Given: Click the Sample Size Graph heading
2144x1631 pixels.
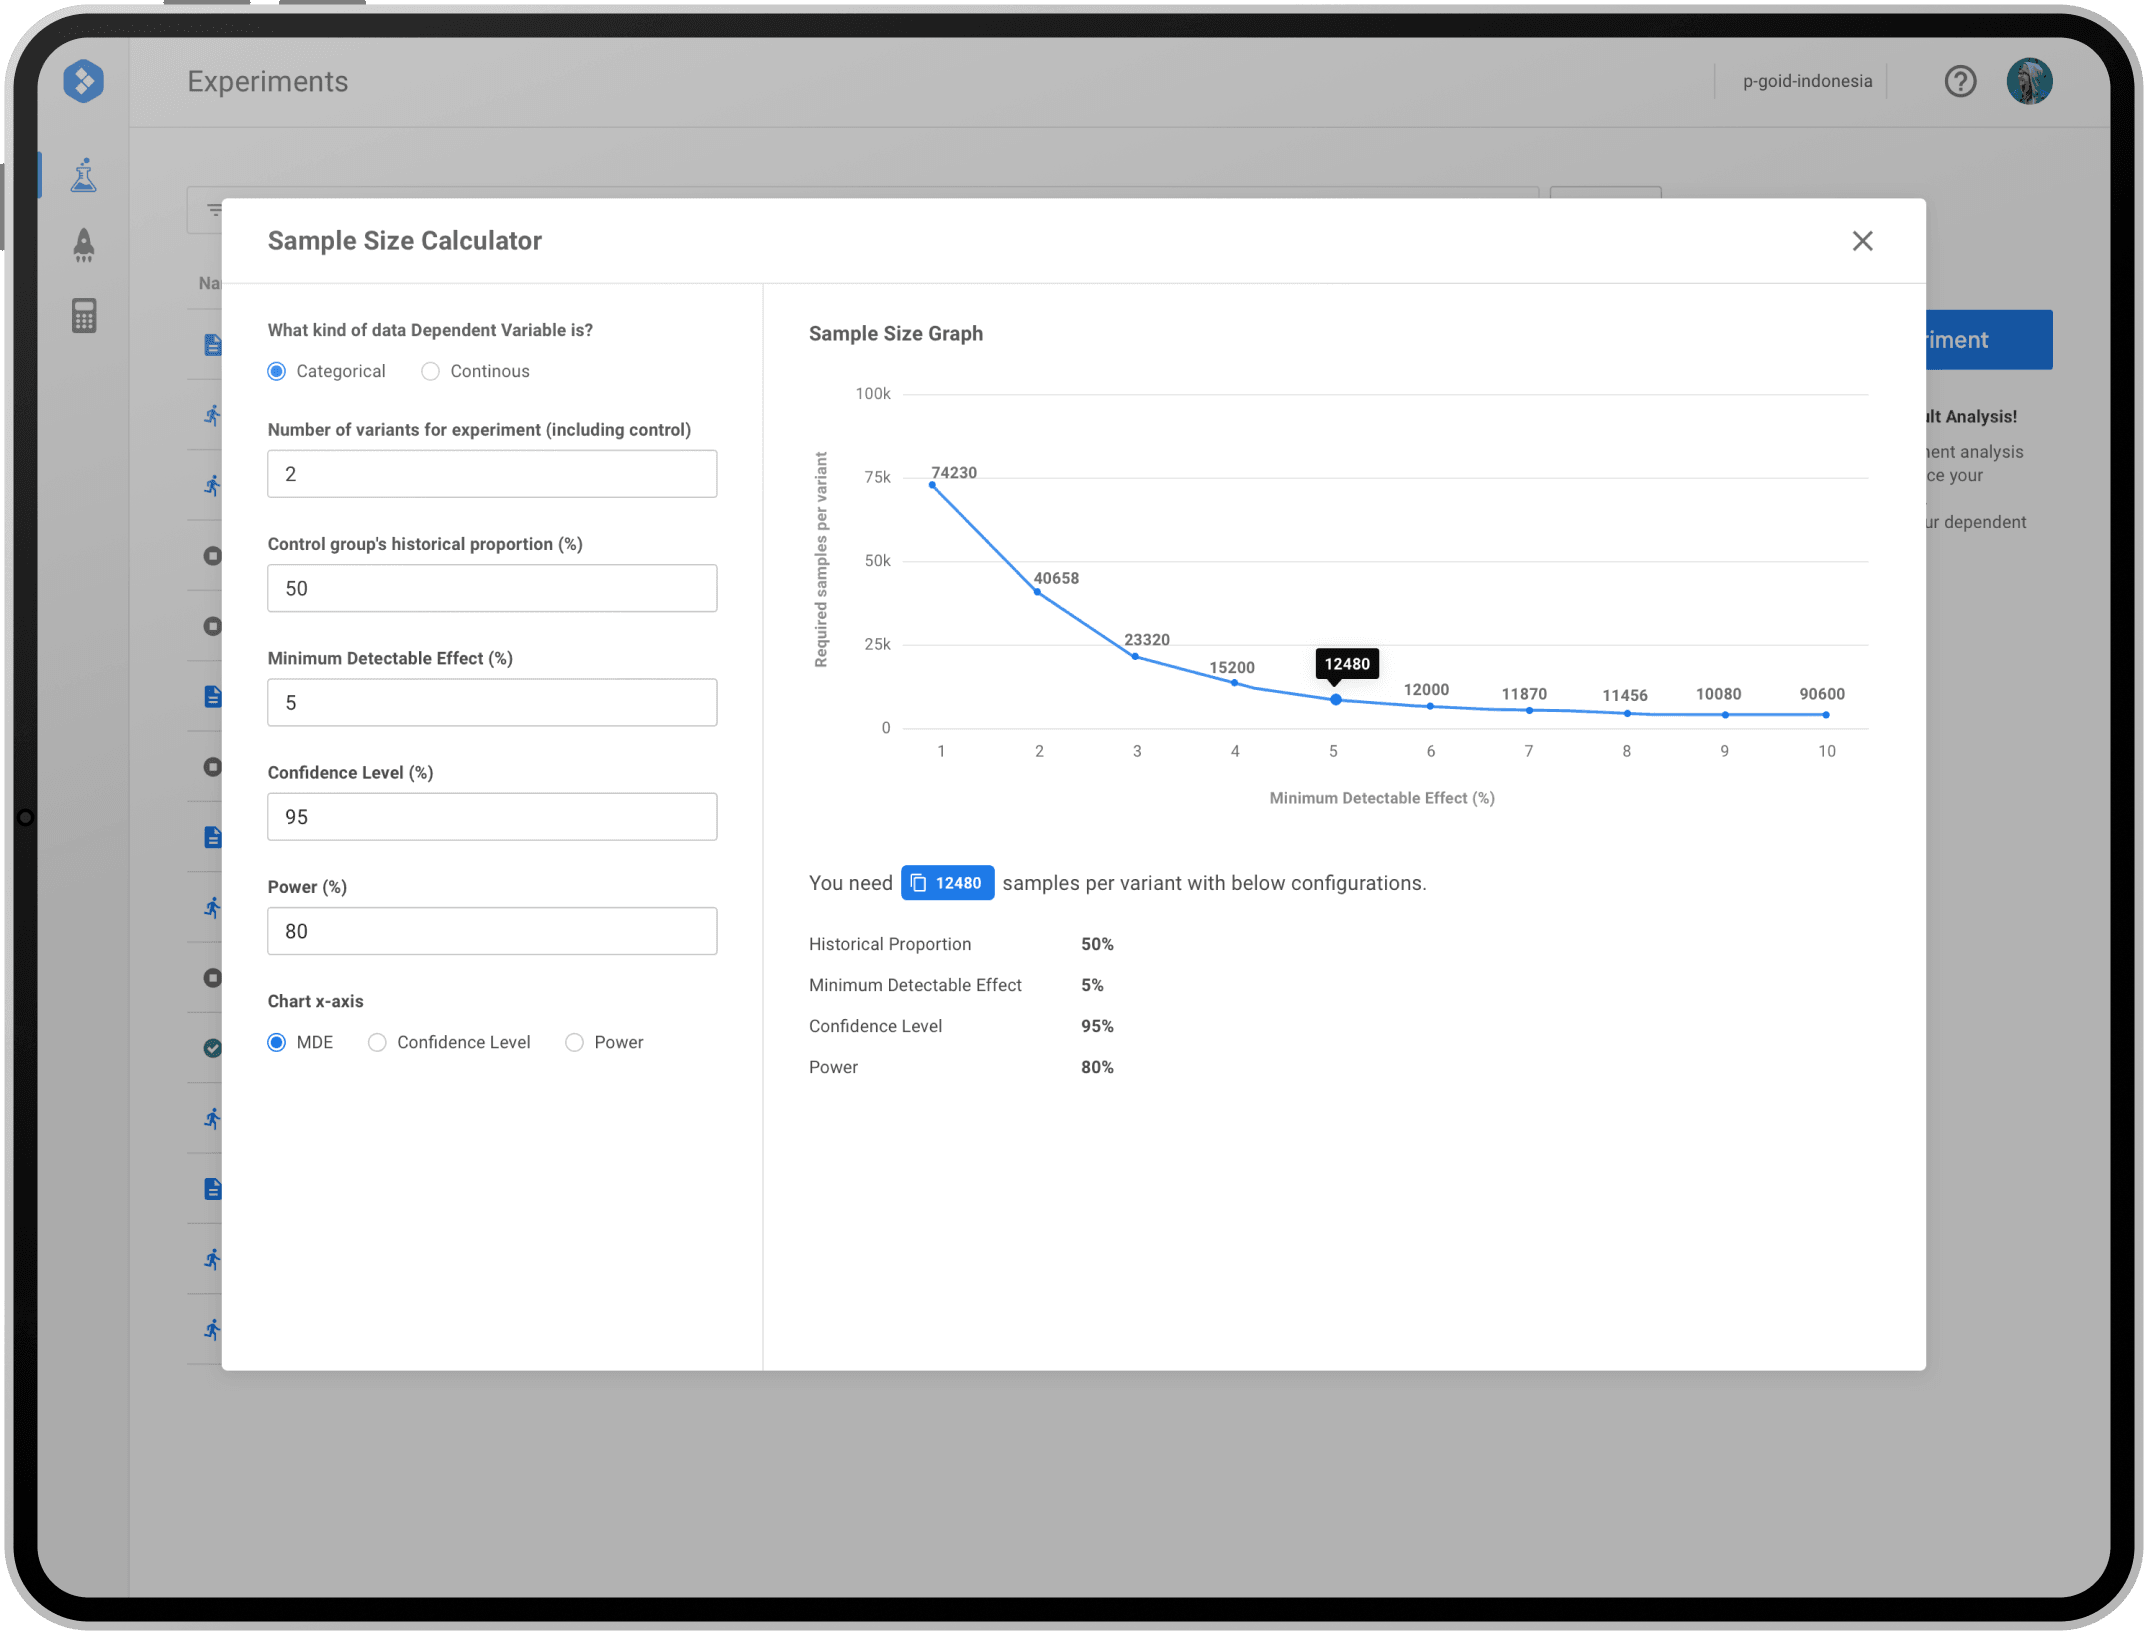Looking at the screenshot, I should (x=895, y=334).
